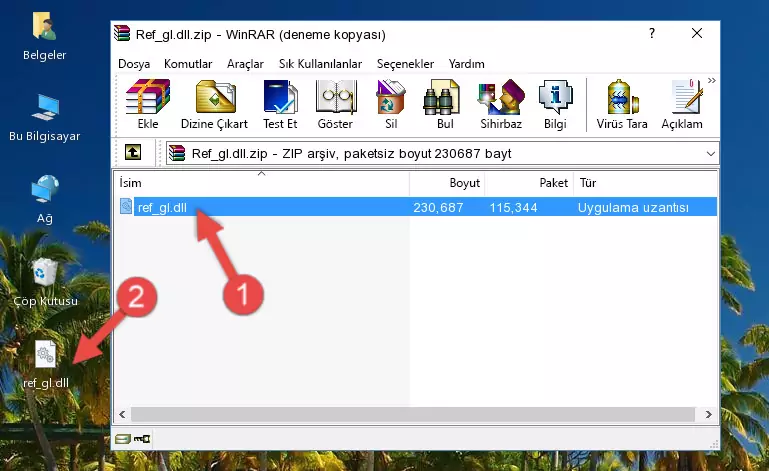Go up one folder level

click(x=133, y=153)
